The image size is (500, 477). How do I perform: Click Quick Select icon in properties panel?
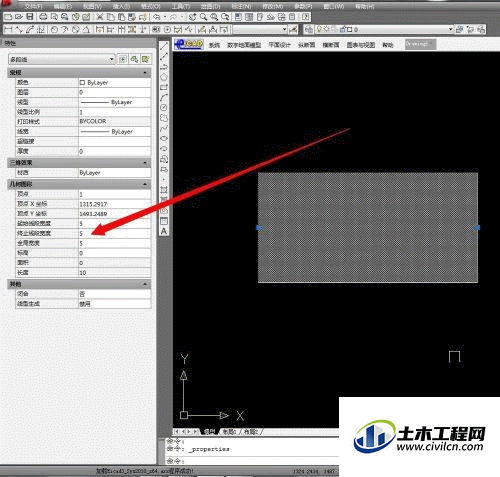[x=145, y=59]
